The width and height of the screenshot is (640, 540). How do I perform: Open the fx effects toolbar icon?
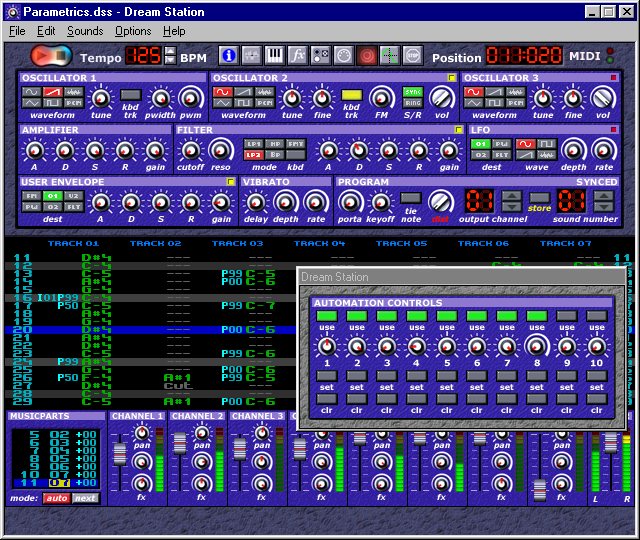[298, 55]
